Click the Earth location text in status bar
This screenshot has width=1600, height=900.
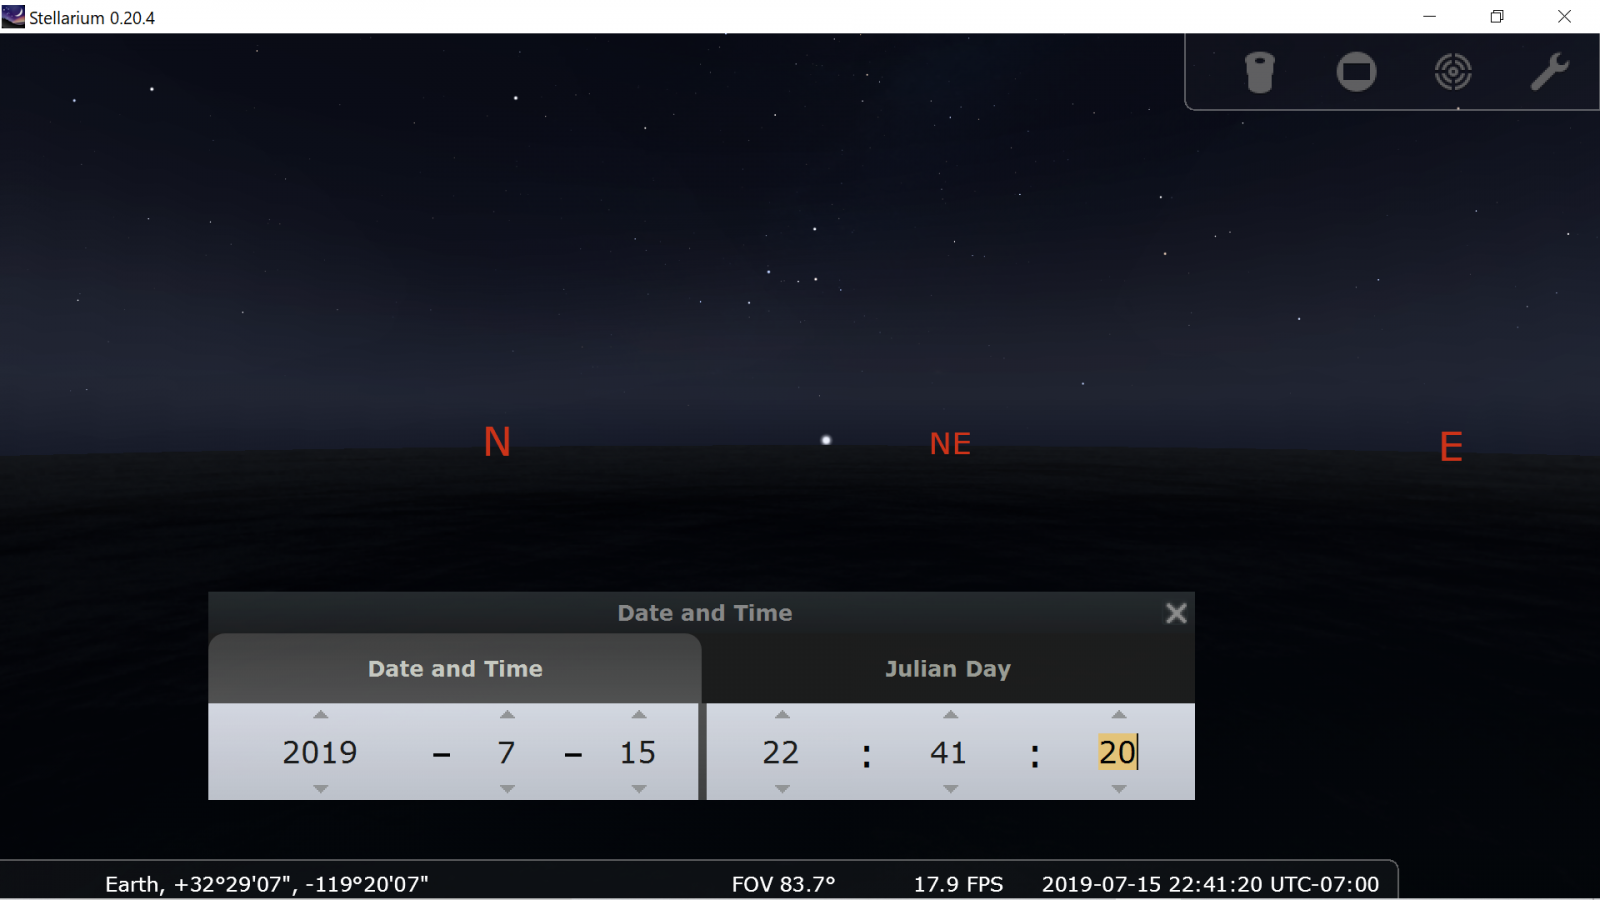tap(267, 884)
